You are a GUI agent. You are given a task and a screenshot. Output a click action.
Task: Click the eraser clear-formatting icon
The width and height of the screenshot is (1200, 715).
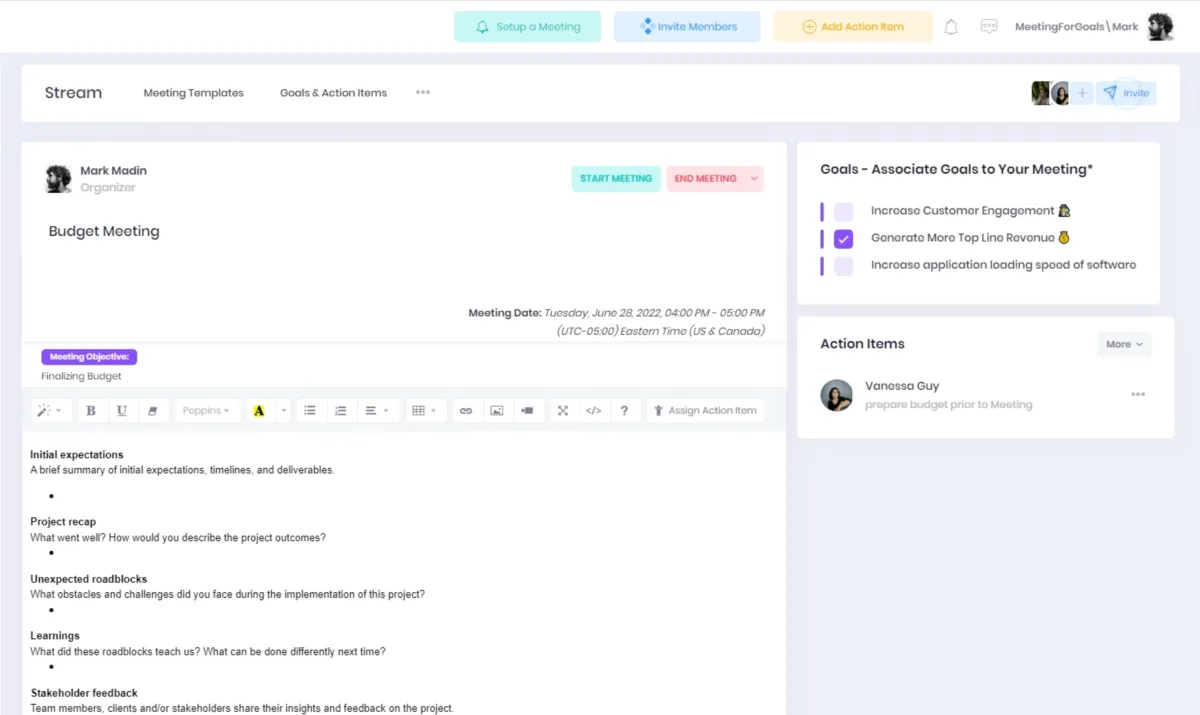(x=152, y=411)
